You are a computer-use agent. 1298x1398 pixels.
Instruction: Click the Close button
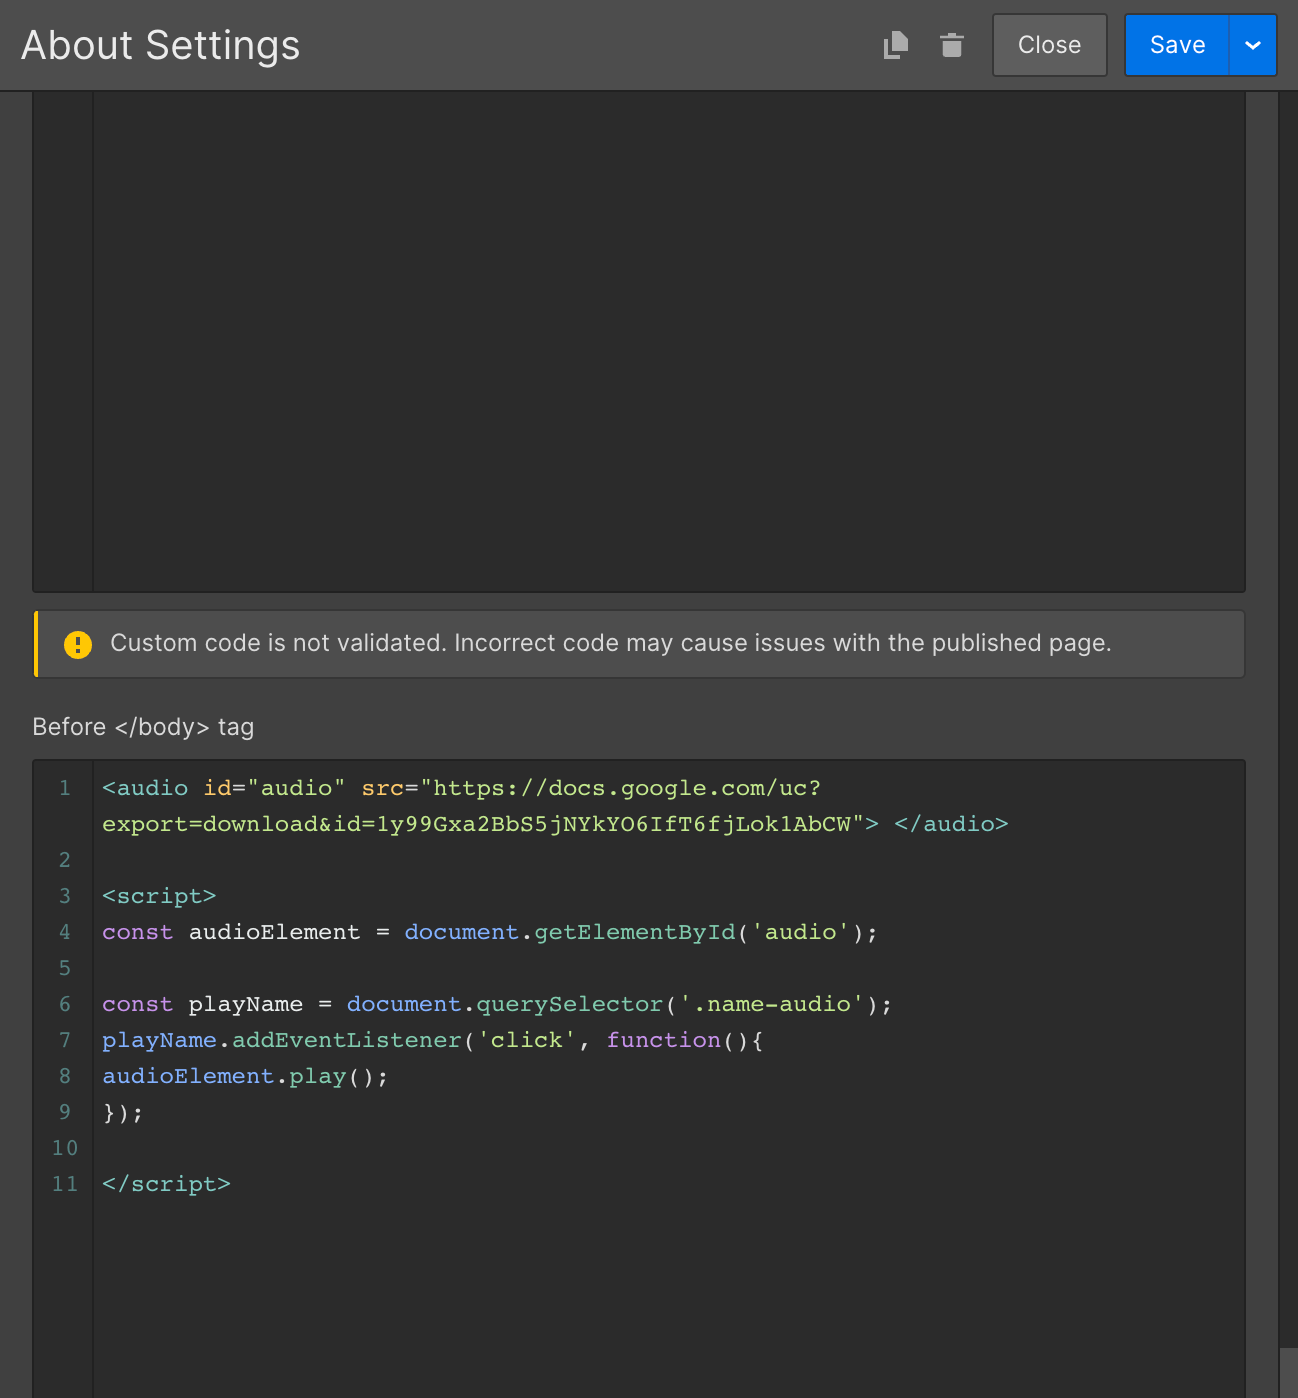click(1049, 45)
